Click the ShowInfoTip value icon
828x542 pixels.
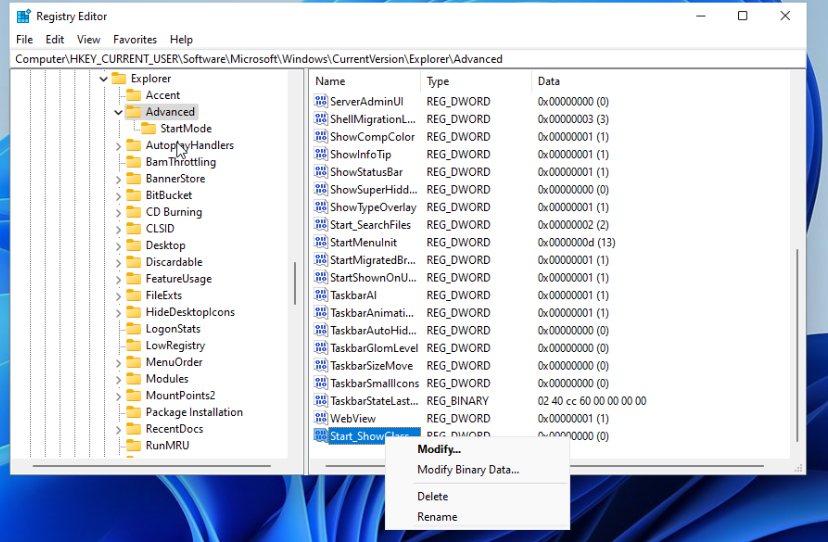321,154
